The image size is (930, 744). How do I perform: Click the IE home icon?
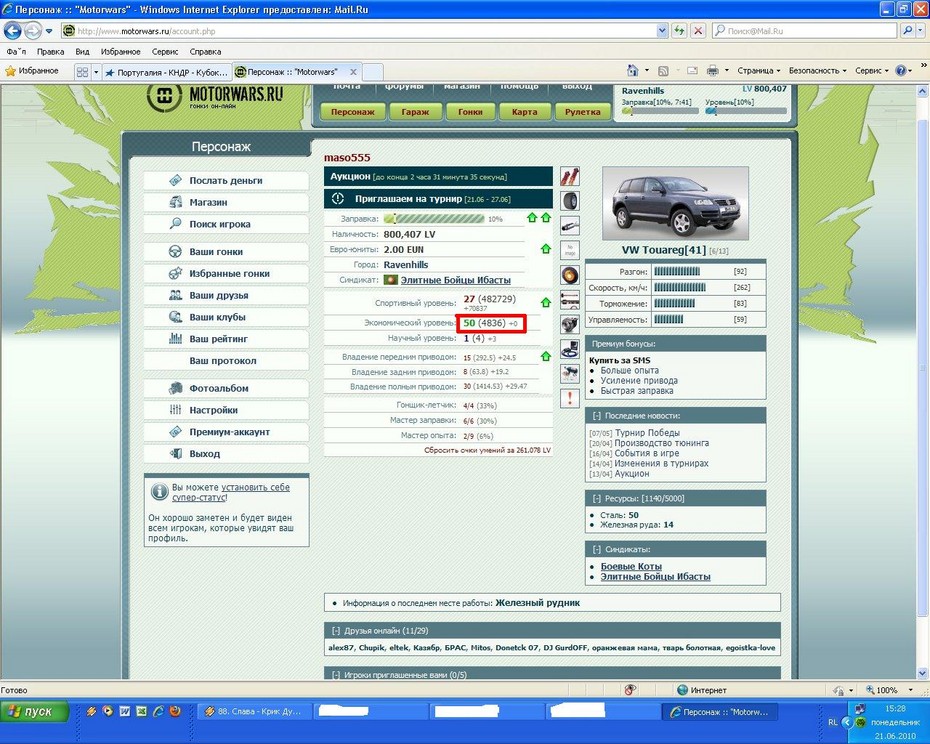[x=633, y=71]
